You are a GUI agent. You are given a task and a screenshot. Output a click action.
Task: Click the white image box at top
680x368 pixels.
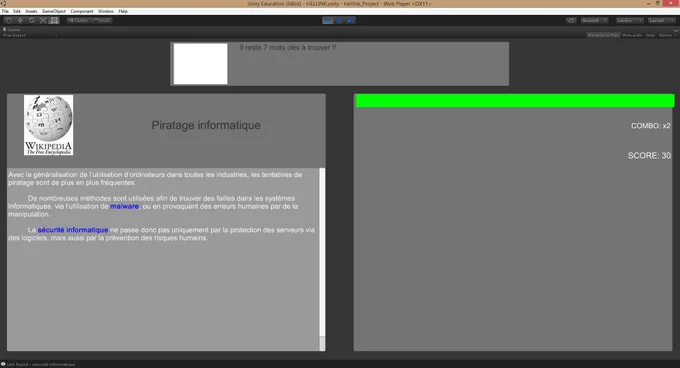pos(200,64)
